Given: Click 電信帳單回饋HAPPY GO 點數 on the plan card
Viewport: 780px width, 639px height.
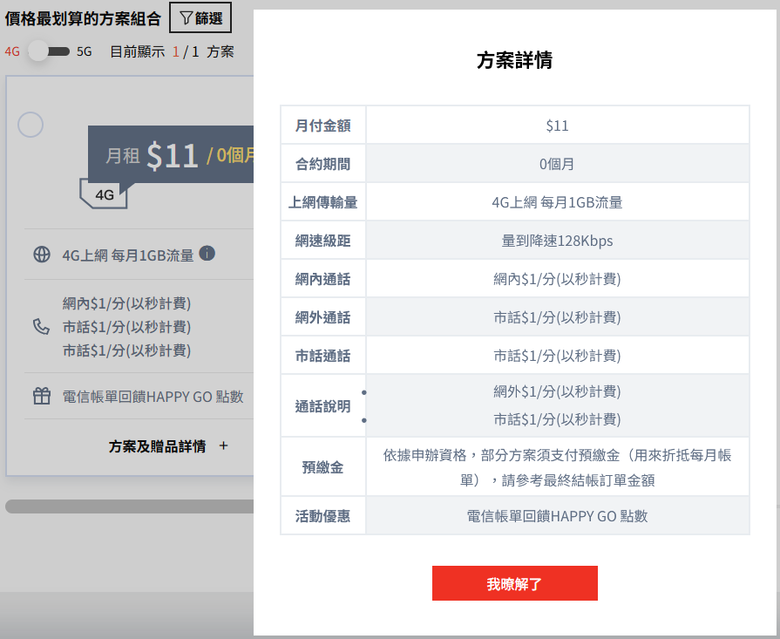Looking at the screenshot, I should click(x=153, y=397).
